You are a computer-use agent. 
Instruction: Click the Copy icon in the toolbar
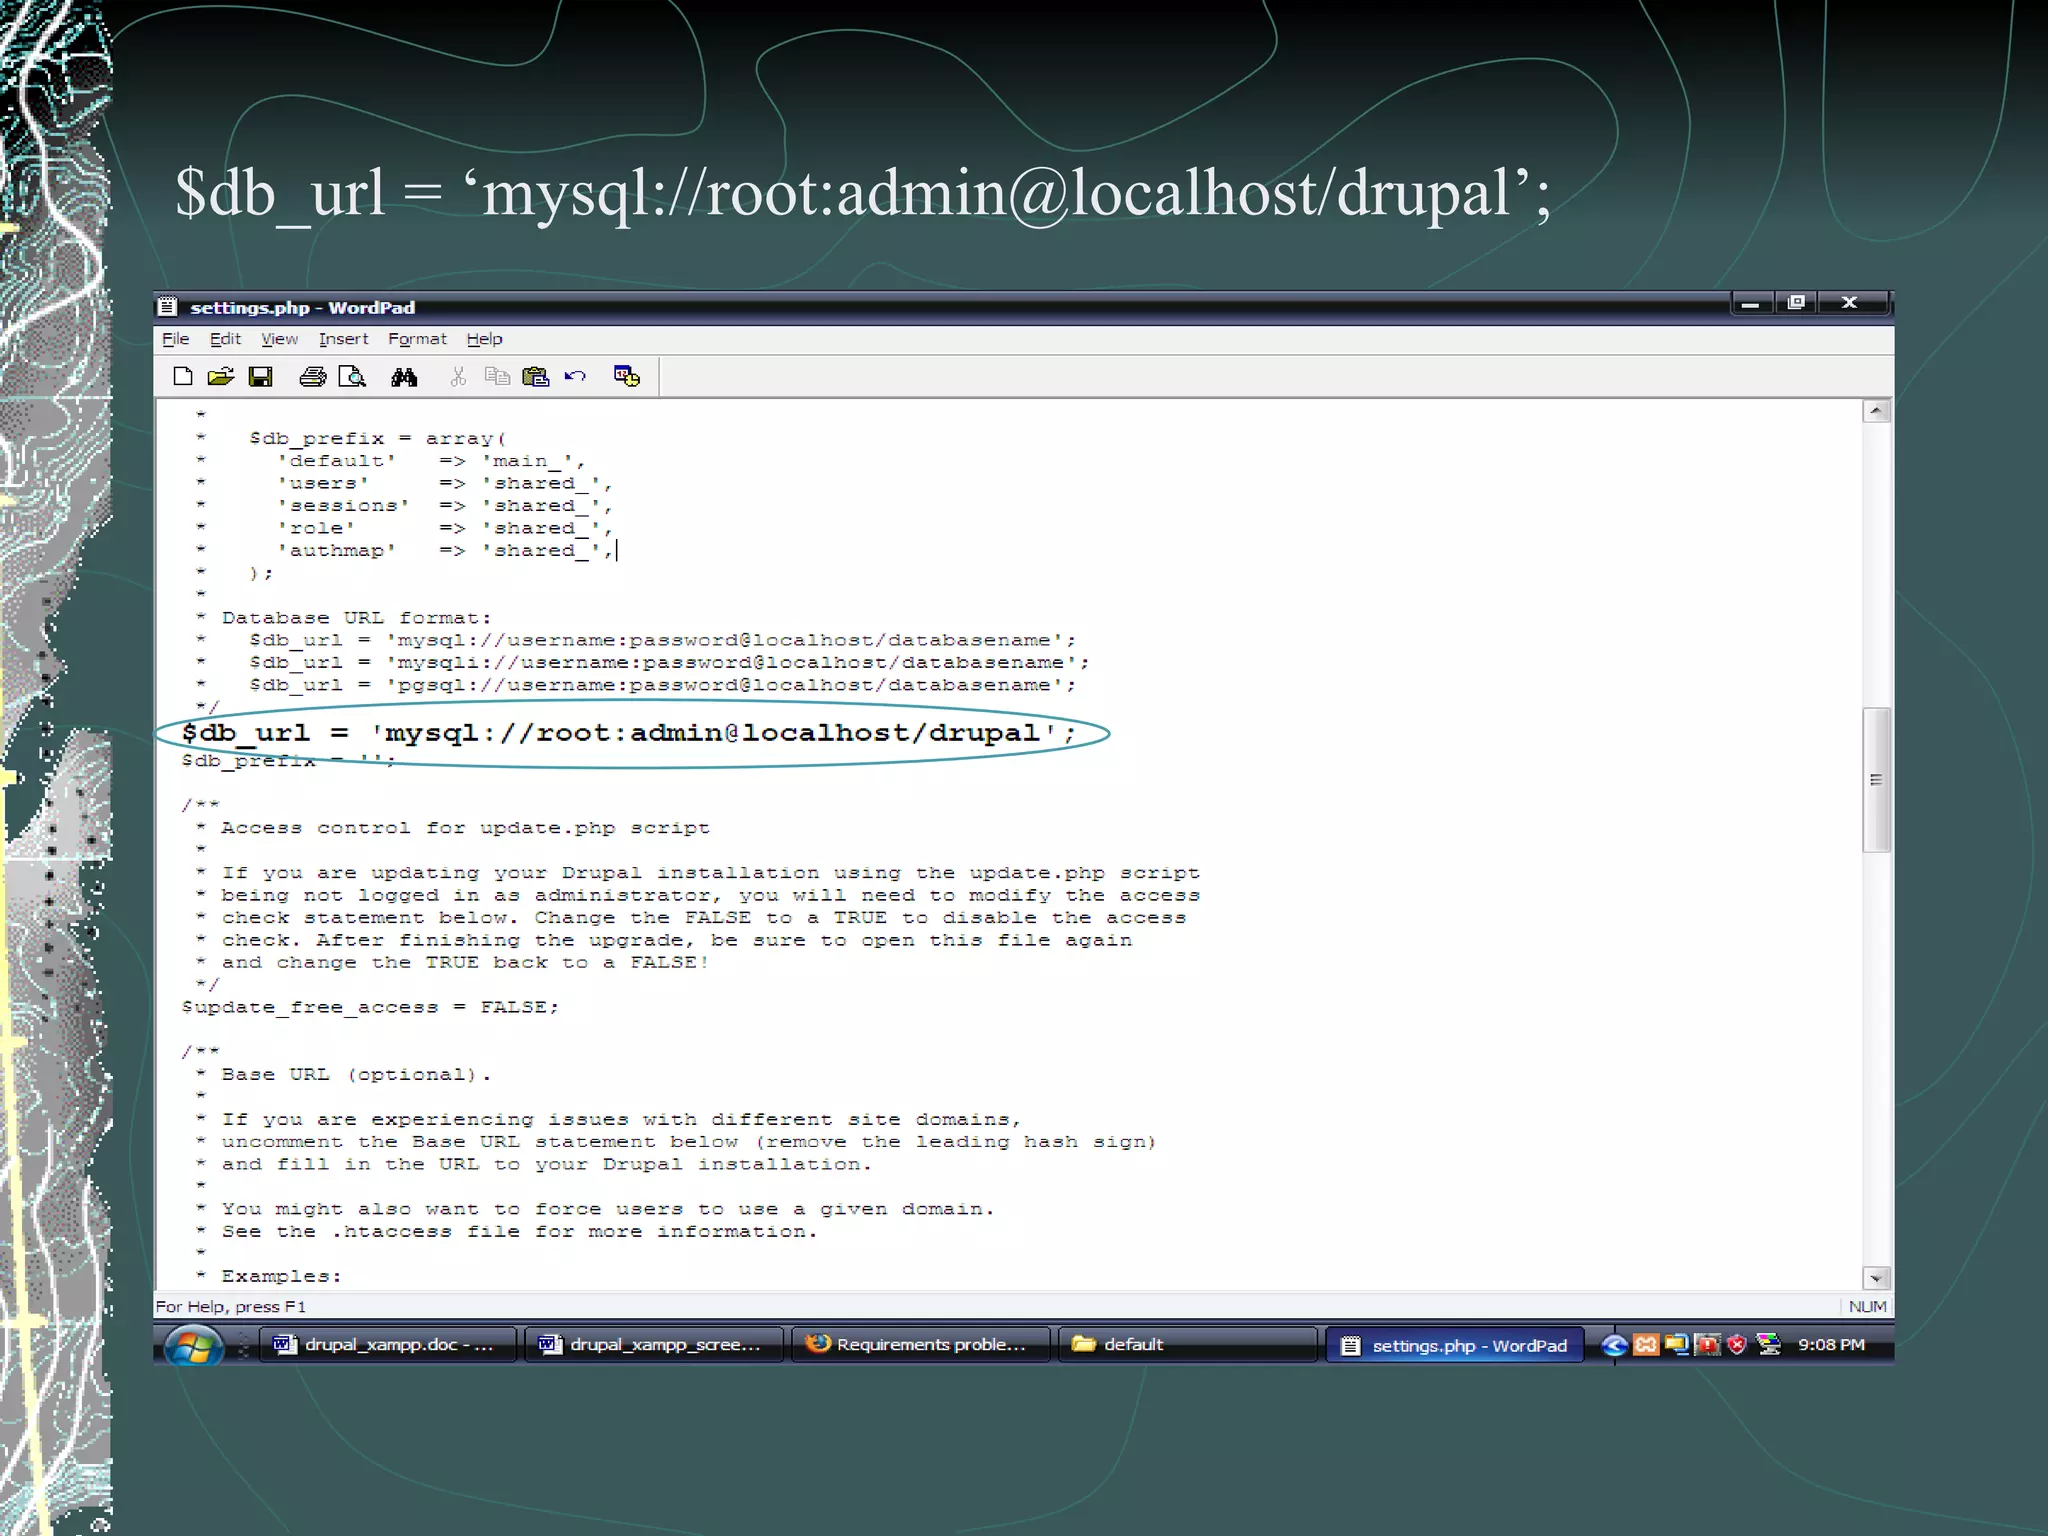tap(497, 377)
